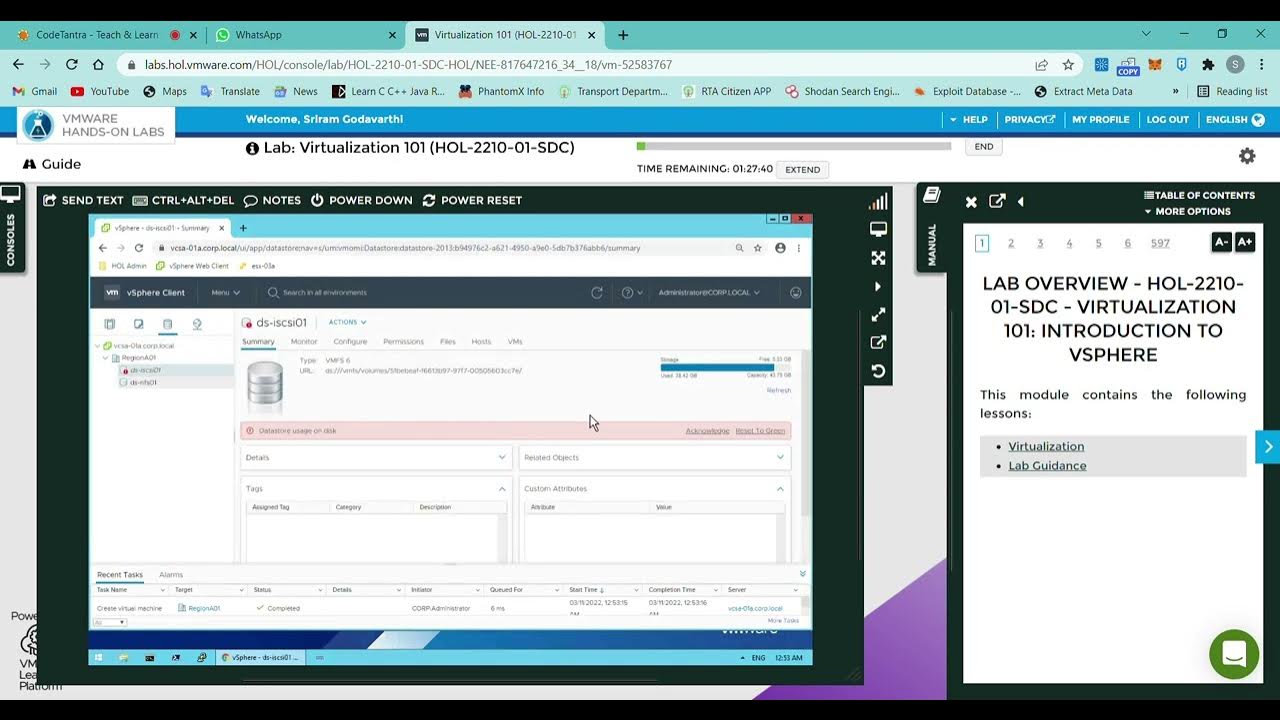Click Power Reset in console toolbar
1280x720 pixels.
click(472, 200)
